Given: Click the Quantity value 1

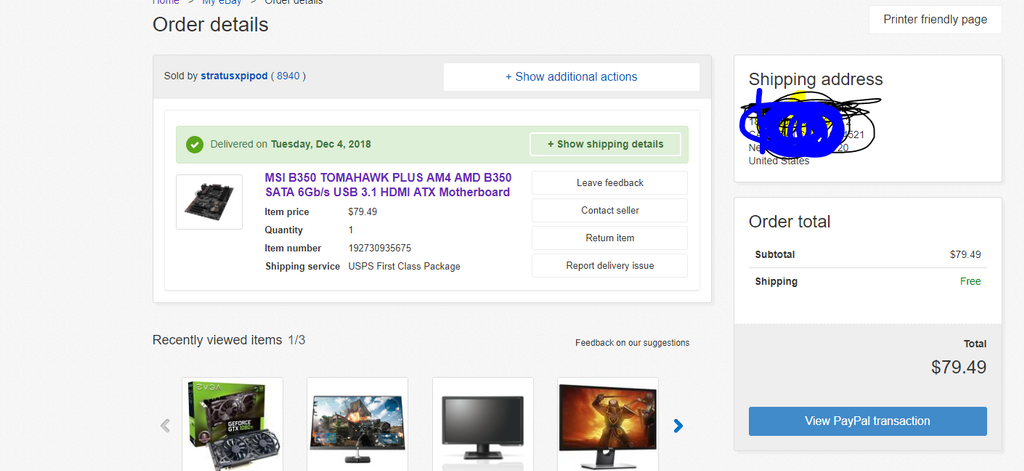Looking at the screenshot, I should (351, 230).
